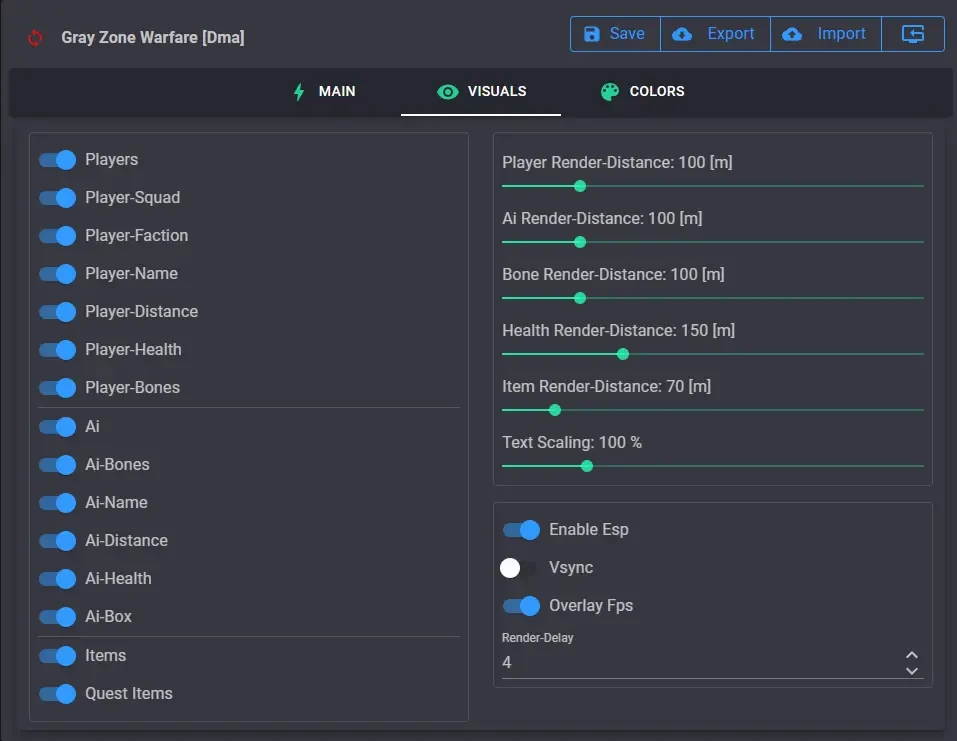Click the cloud icon on Import

coord(792,34)
